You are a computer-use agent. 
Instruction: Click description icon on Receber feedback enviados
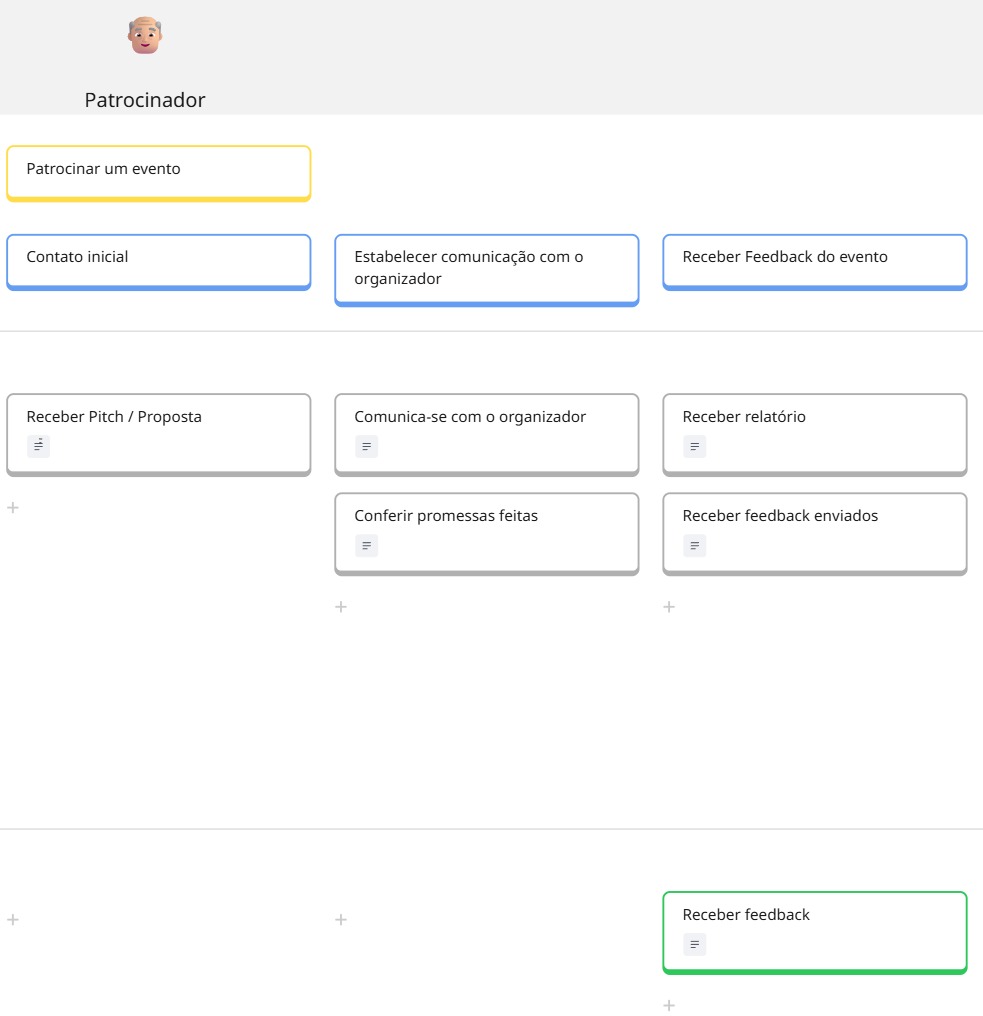[694, 545]
